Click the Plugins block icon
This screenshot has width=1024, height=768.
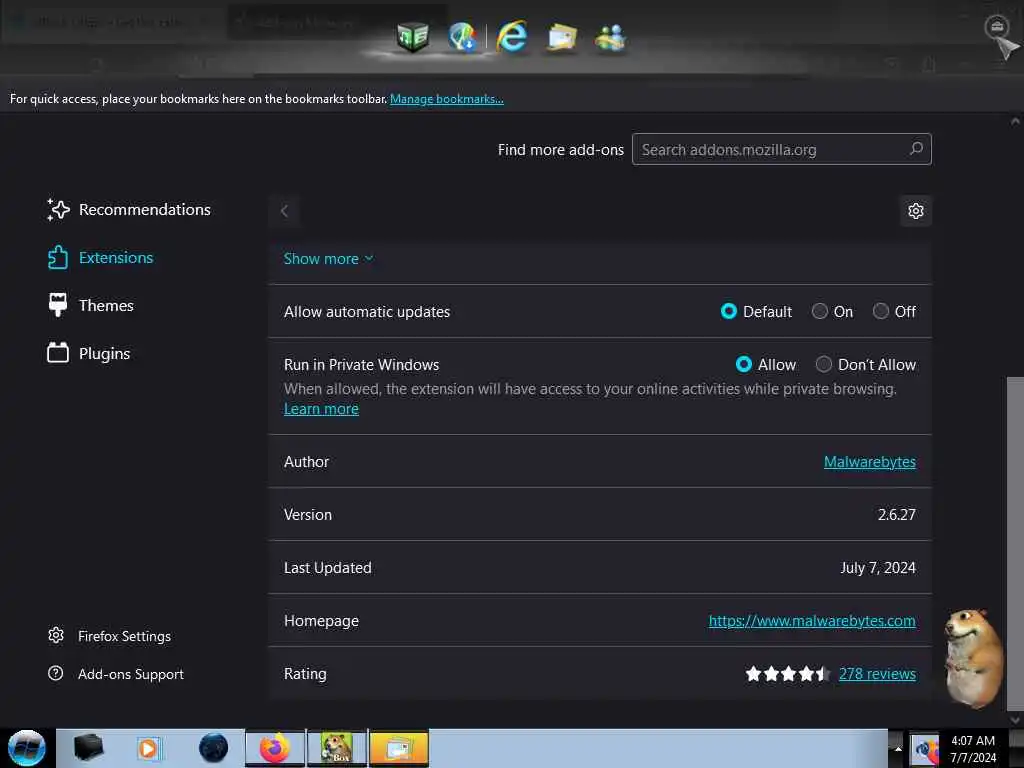click(x=57, y=353)
